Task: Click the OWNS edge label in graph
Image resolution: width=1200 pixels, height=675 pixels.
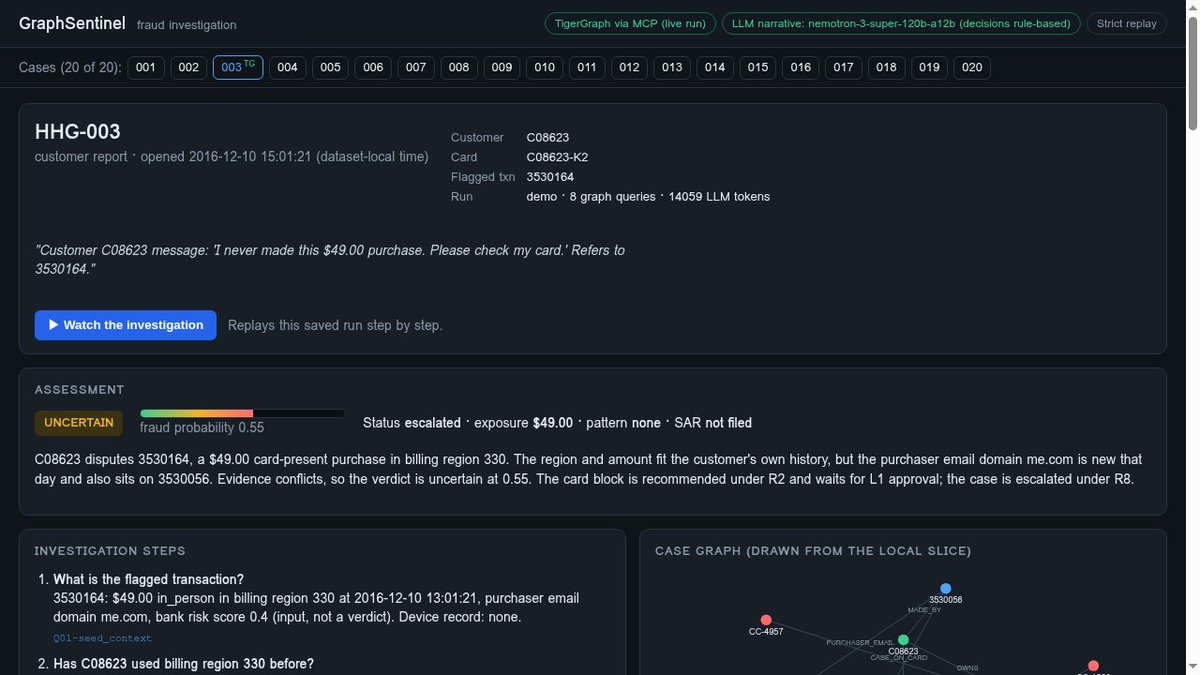Action: (x=967, y=667)
